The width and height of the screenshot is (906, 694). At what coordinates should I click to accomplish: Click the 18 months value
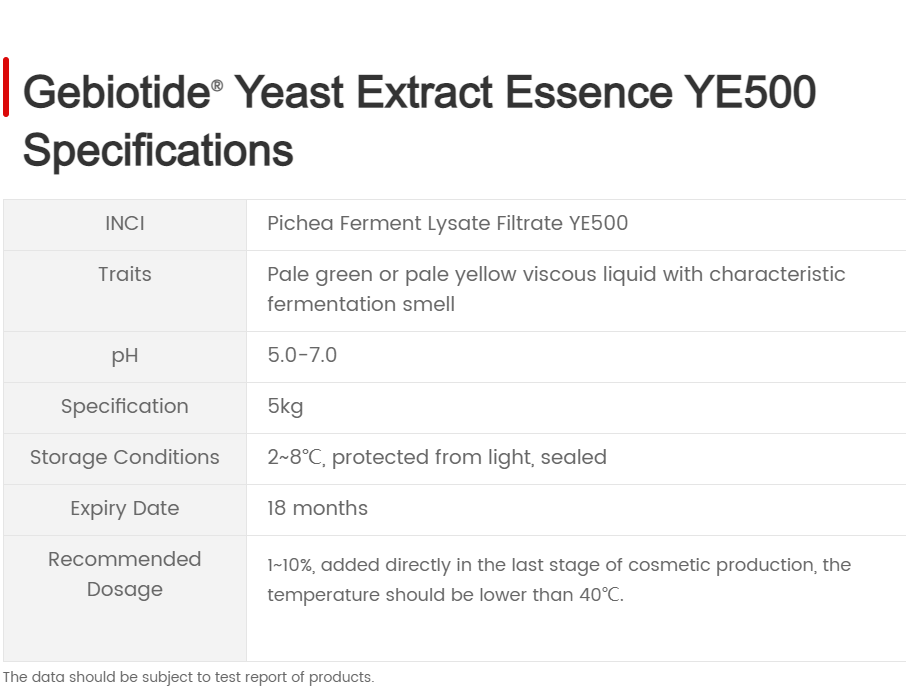click(x=317, y=508)
